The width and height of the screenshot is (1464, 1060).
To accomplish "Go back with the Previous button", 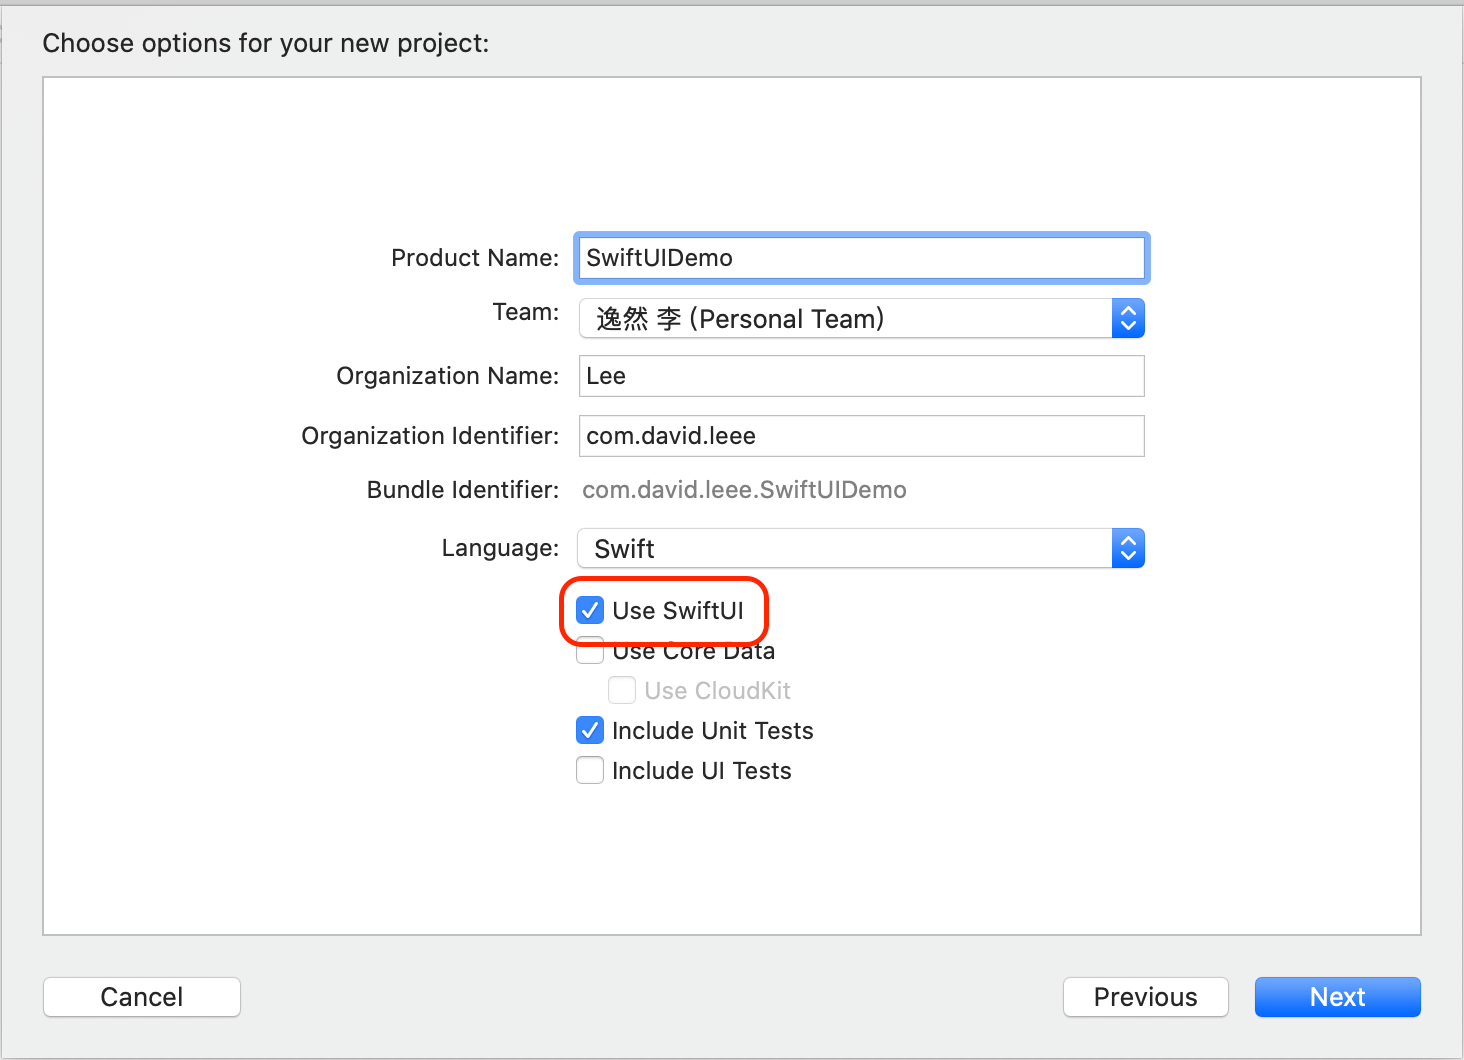I will 1145,997.
